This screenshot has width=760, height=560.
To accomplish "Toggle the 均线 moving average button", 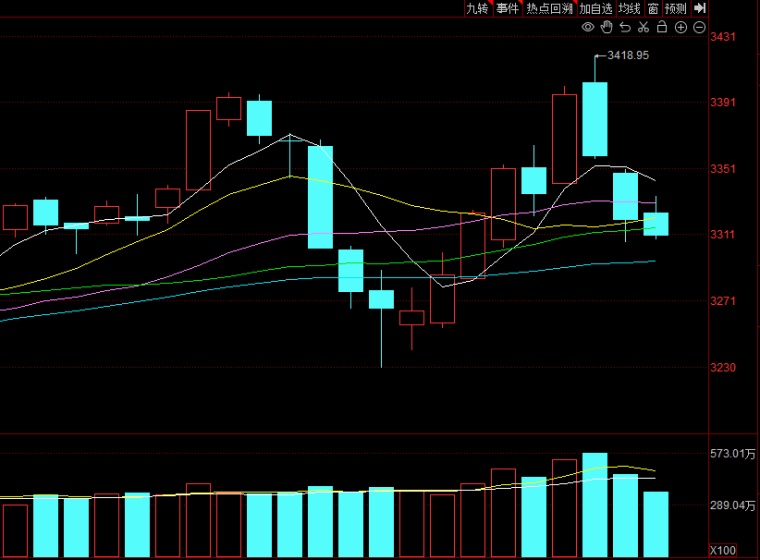I will pos(629,8).
